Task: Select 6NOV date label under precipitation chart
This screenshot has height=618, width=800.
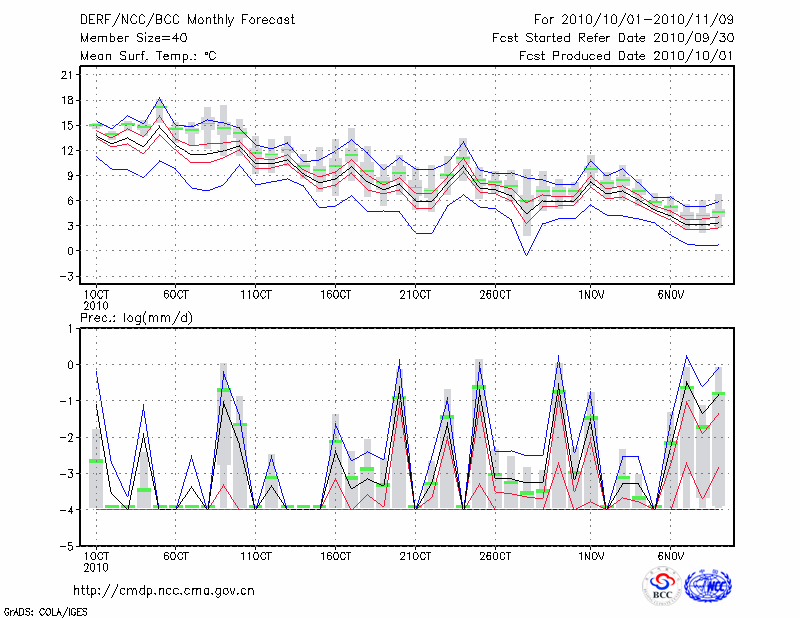Action: tap(670, 555)
